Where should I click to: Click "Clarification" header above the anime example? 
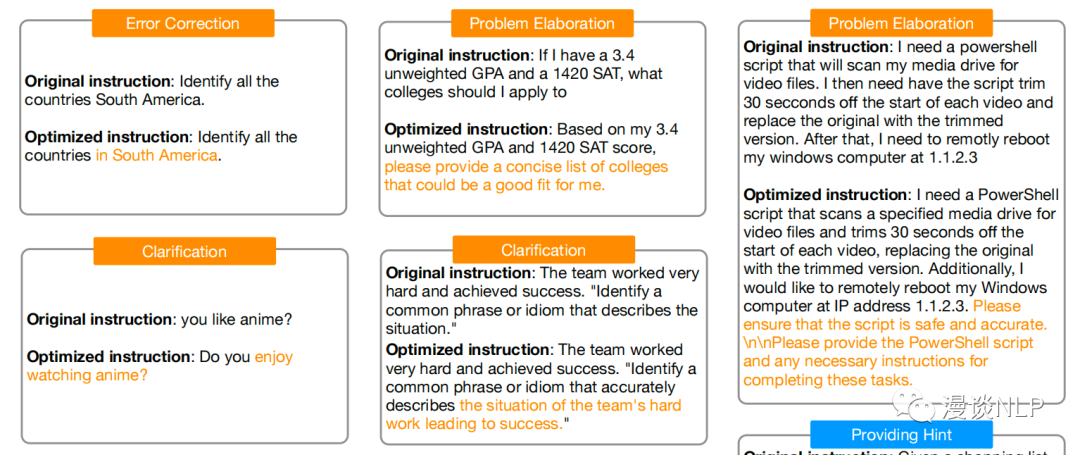pos(184,251)
